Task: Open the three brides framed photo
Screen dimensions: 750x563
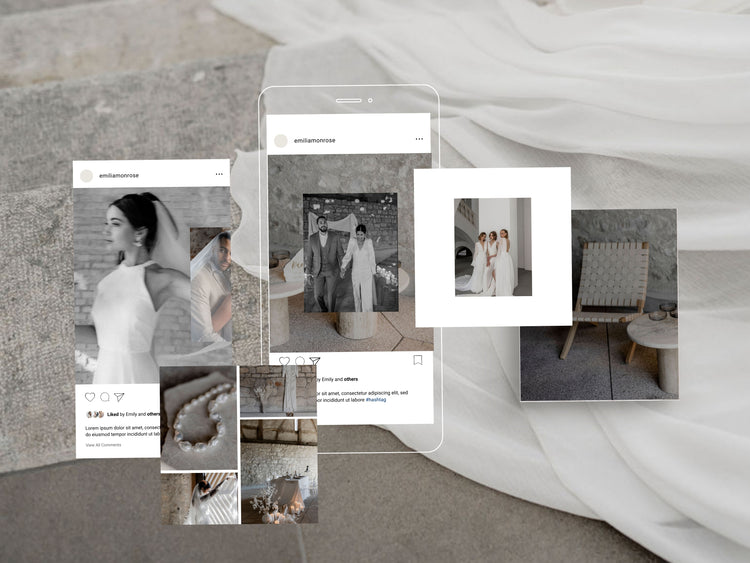Action: pos(492,247)
